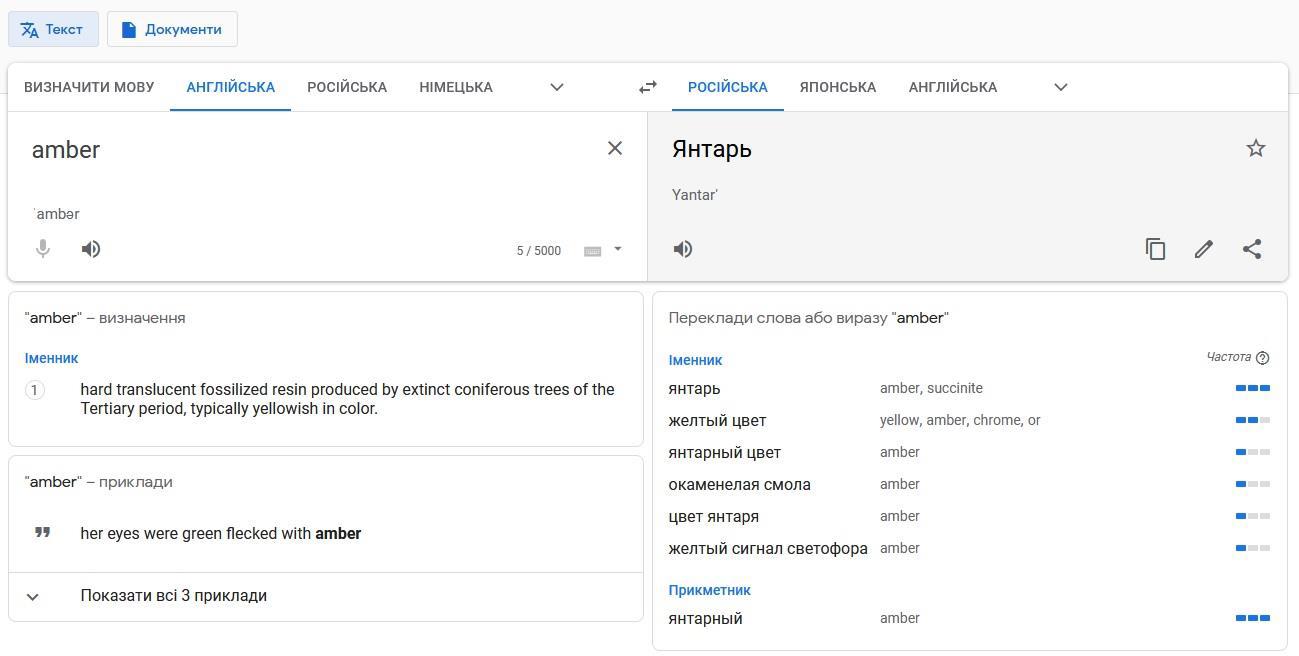Screen dimensions: 1299x656
Task: Open keyboard input method dropdown arrow
Action: coord(618,249)
